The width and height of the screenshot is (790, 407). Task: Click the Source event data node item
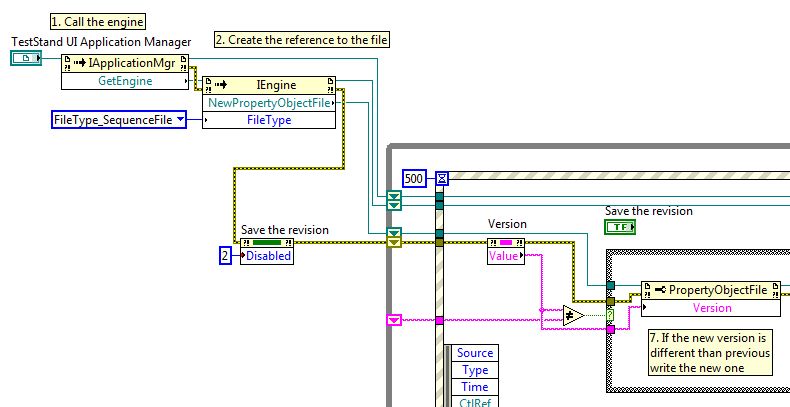(475, 353)
